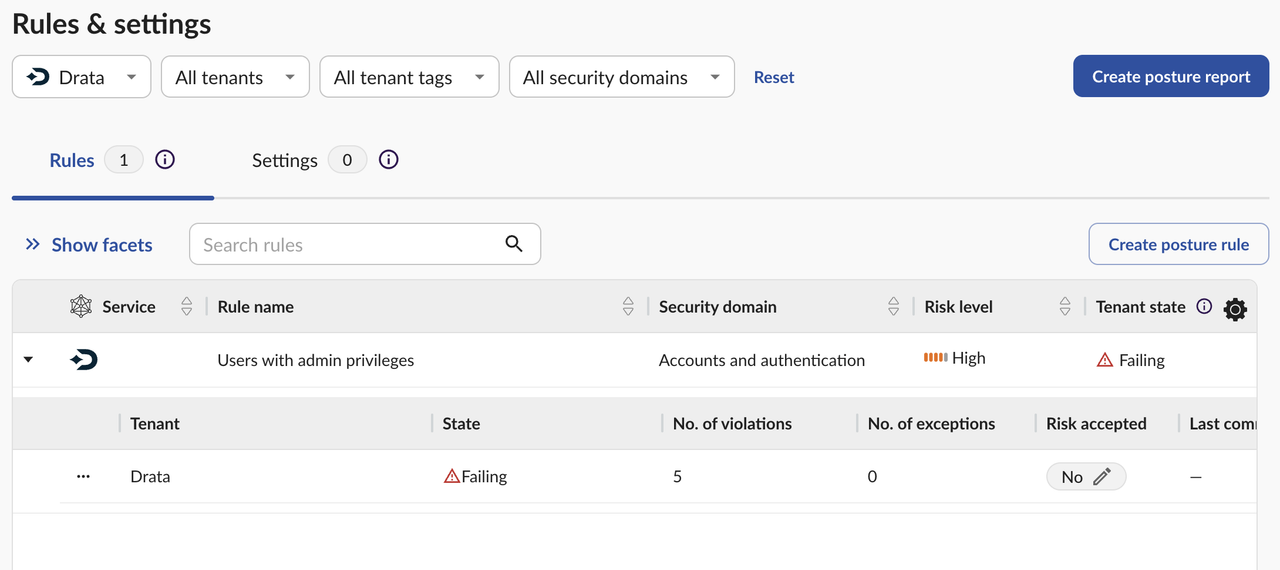Sort rules by Service column
The height and width of the screenshot is (570, 1280).
[x=186, y=307]
